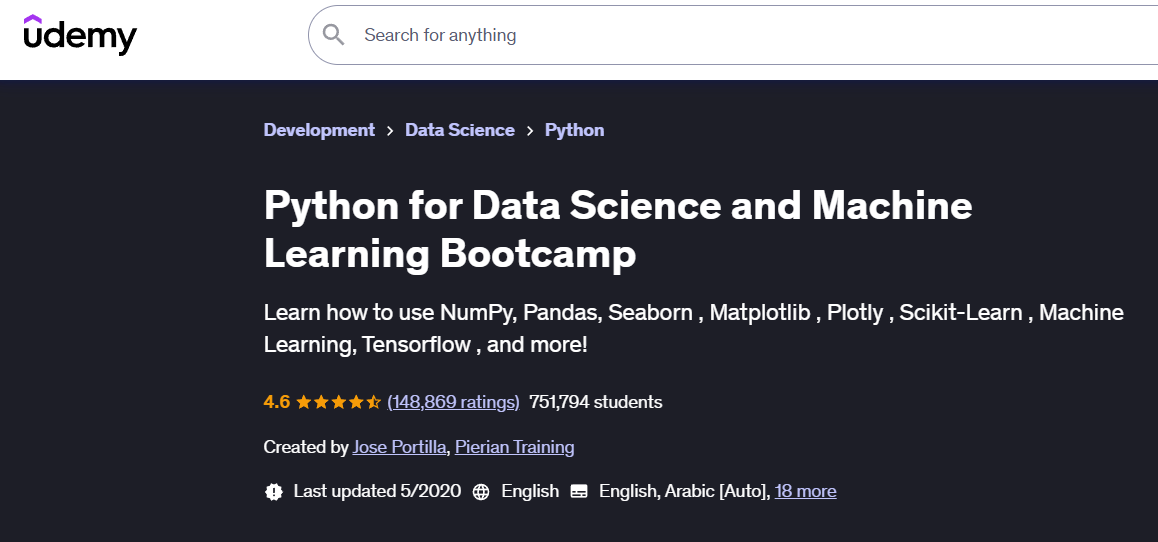Open the Udemy logo home link
The image size is (1158, 542).
click(x=80, y=34)
